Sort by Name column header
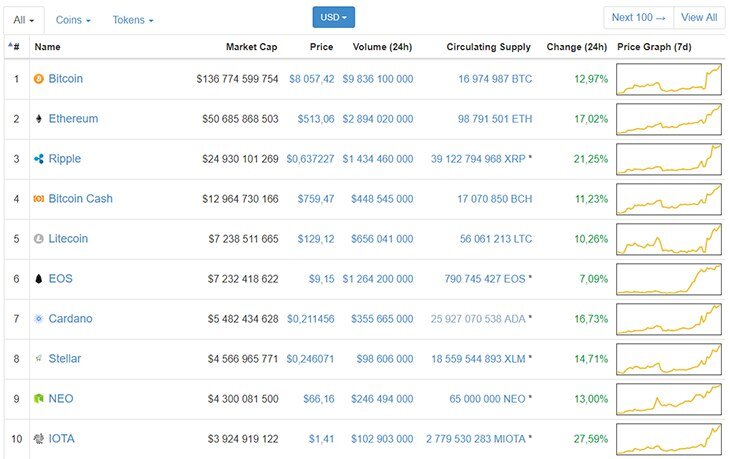 point(47,47)
